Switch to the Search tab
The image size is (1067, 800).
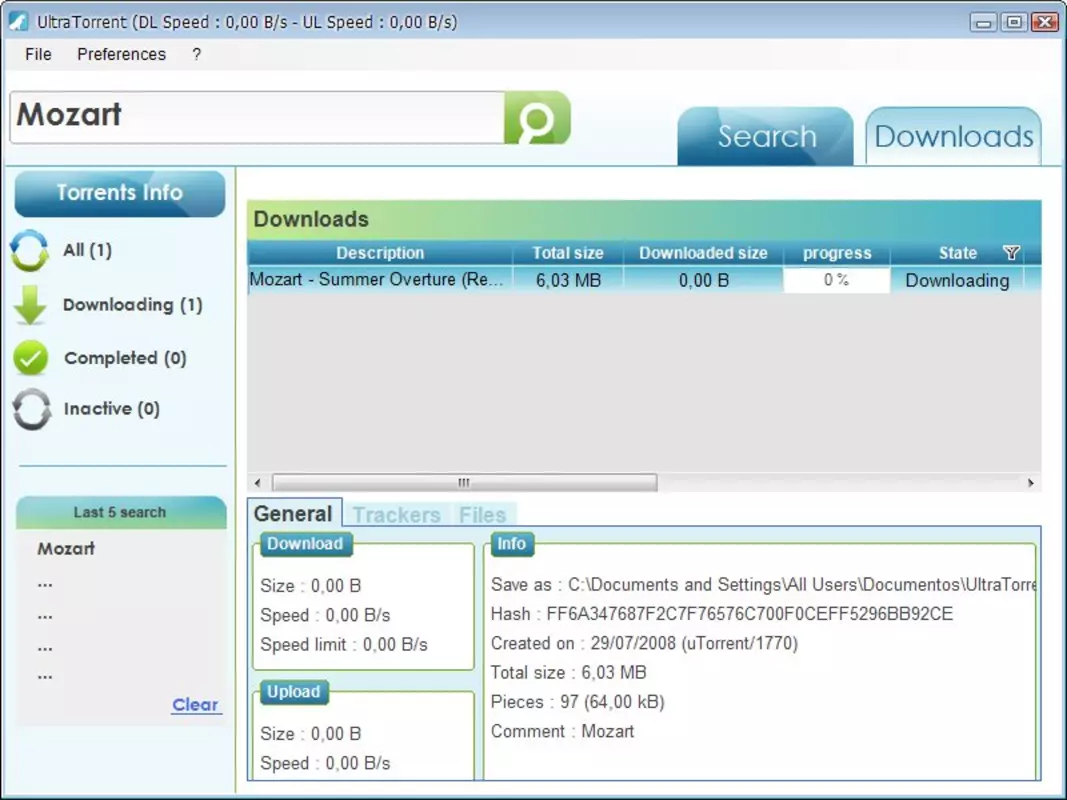(766, 136)
